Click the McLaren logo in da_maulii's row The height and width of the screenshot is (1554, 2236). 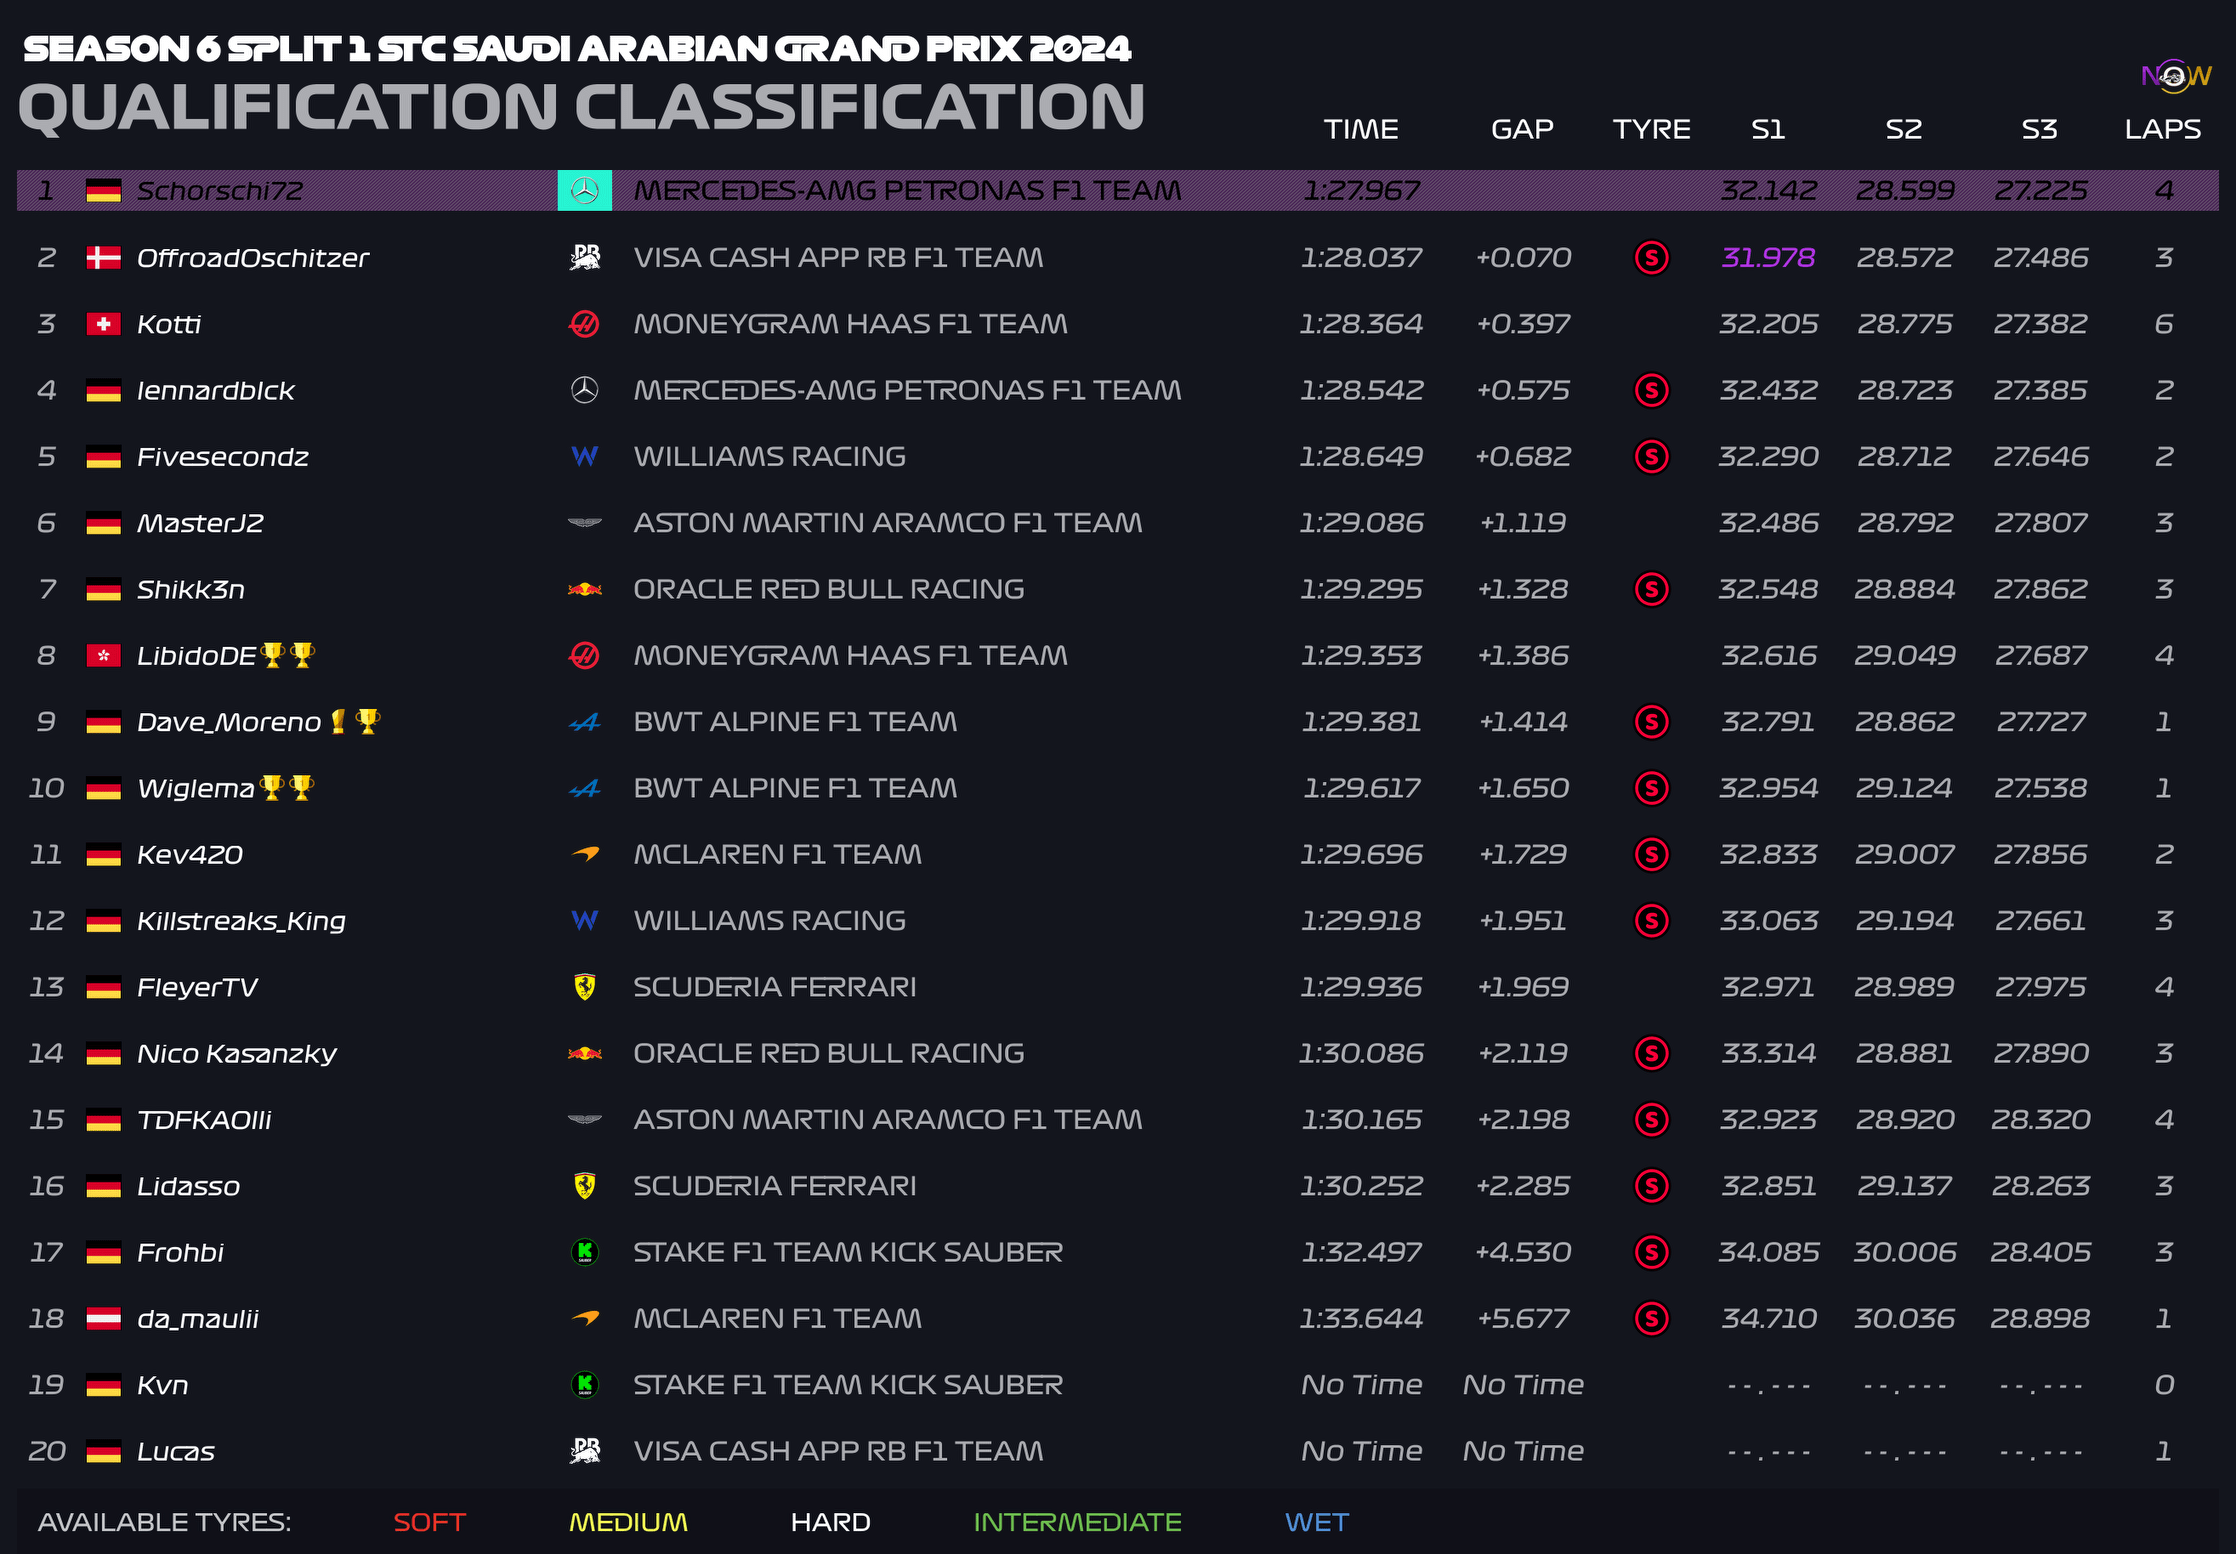coord(584,1318)
